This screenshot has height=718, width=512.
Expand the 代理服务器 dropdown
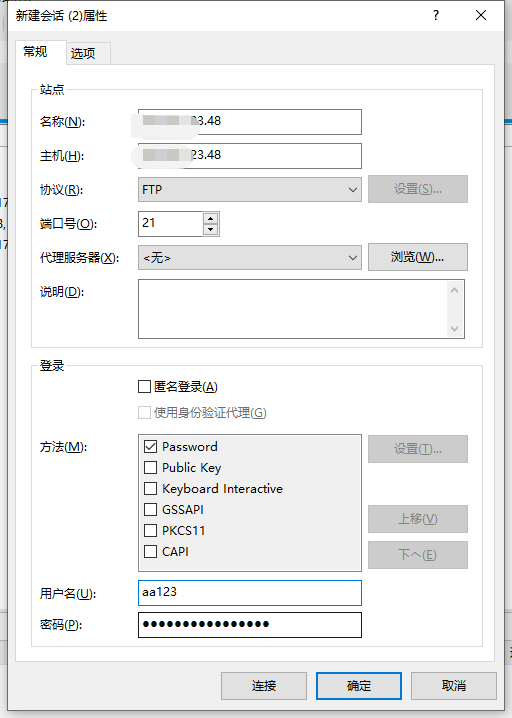click(250, 258)
